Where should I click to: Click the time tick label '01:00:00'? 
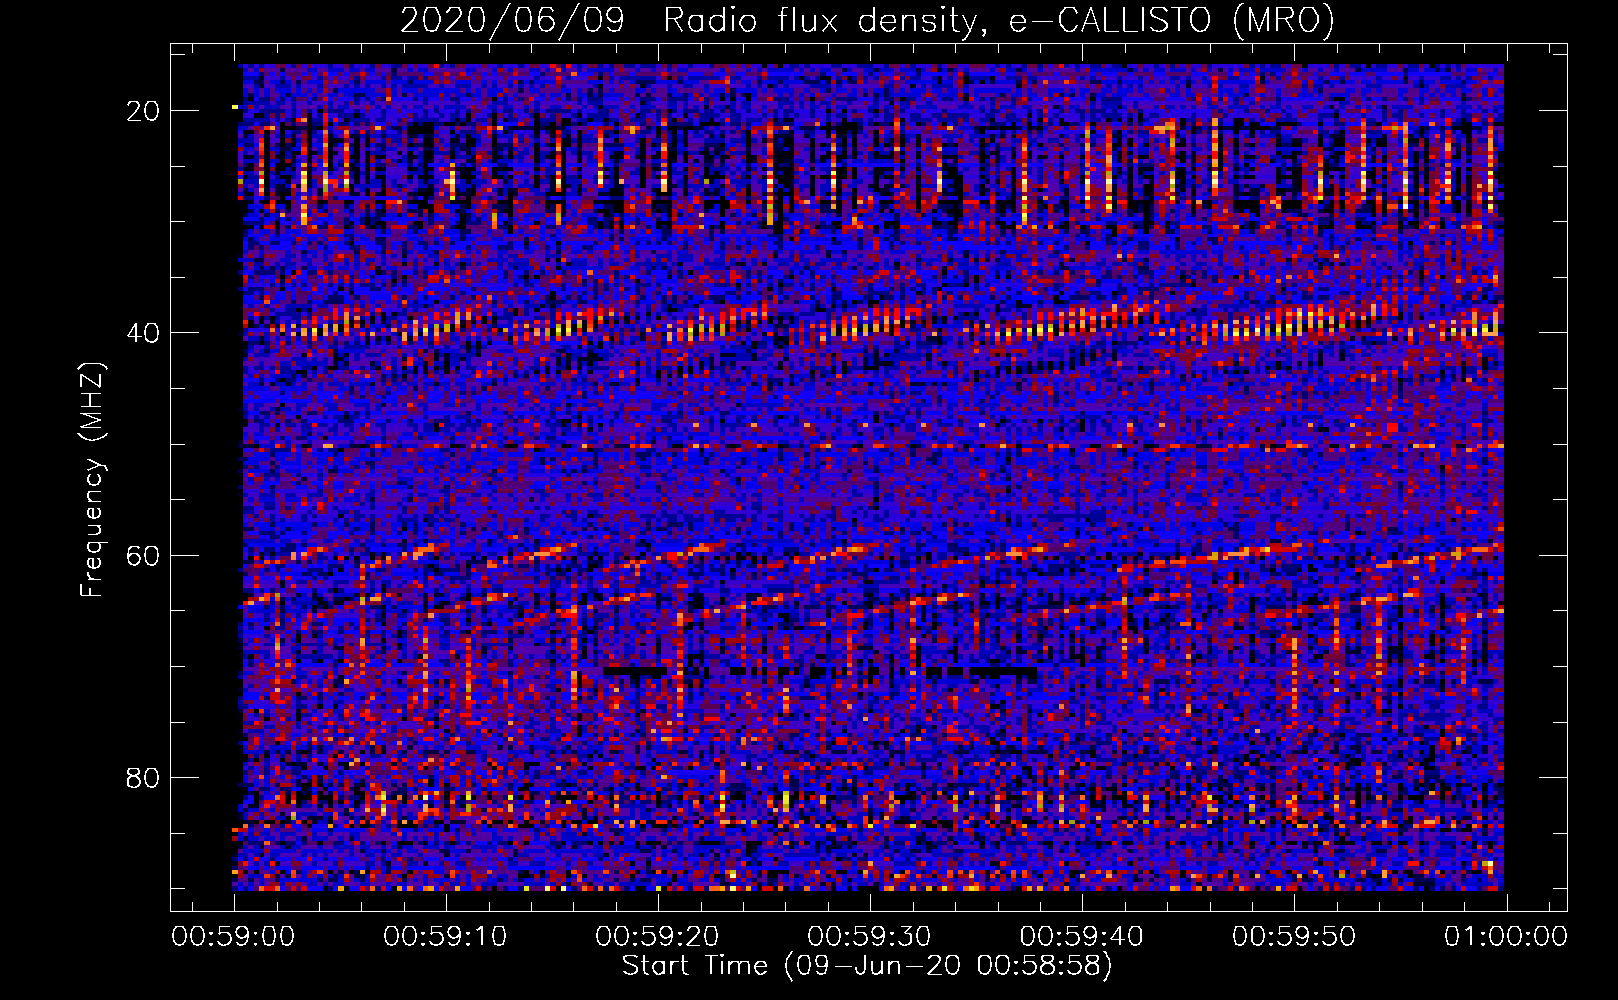(1505, 936)
